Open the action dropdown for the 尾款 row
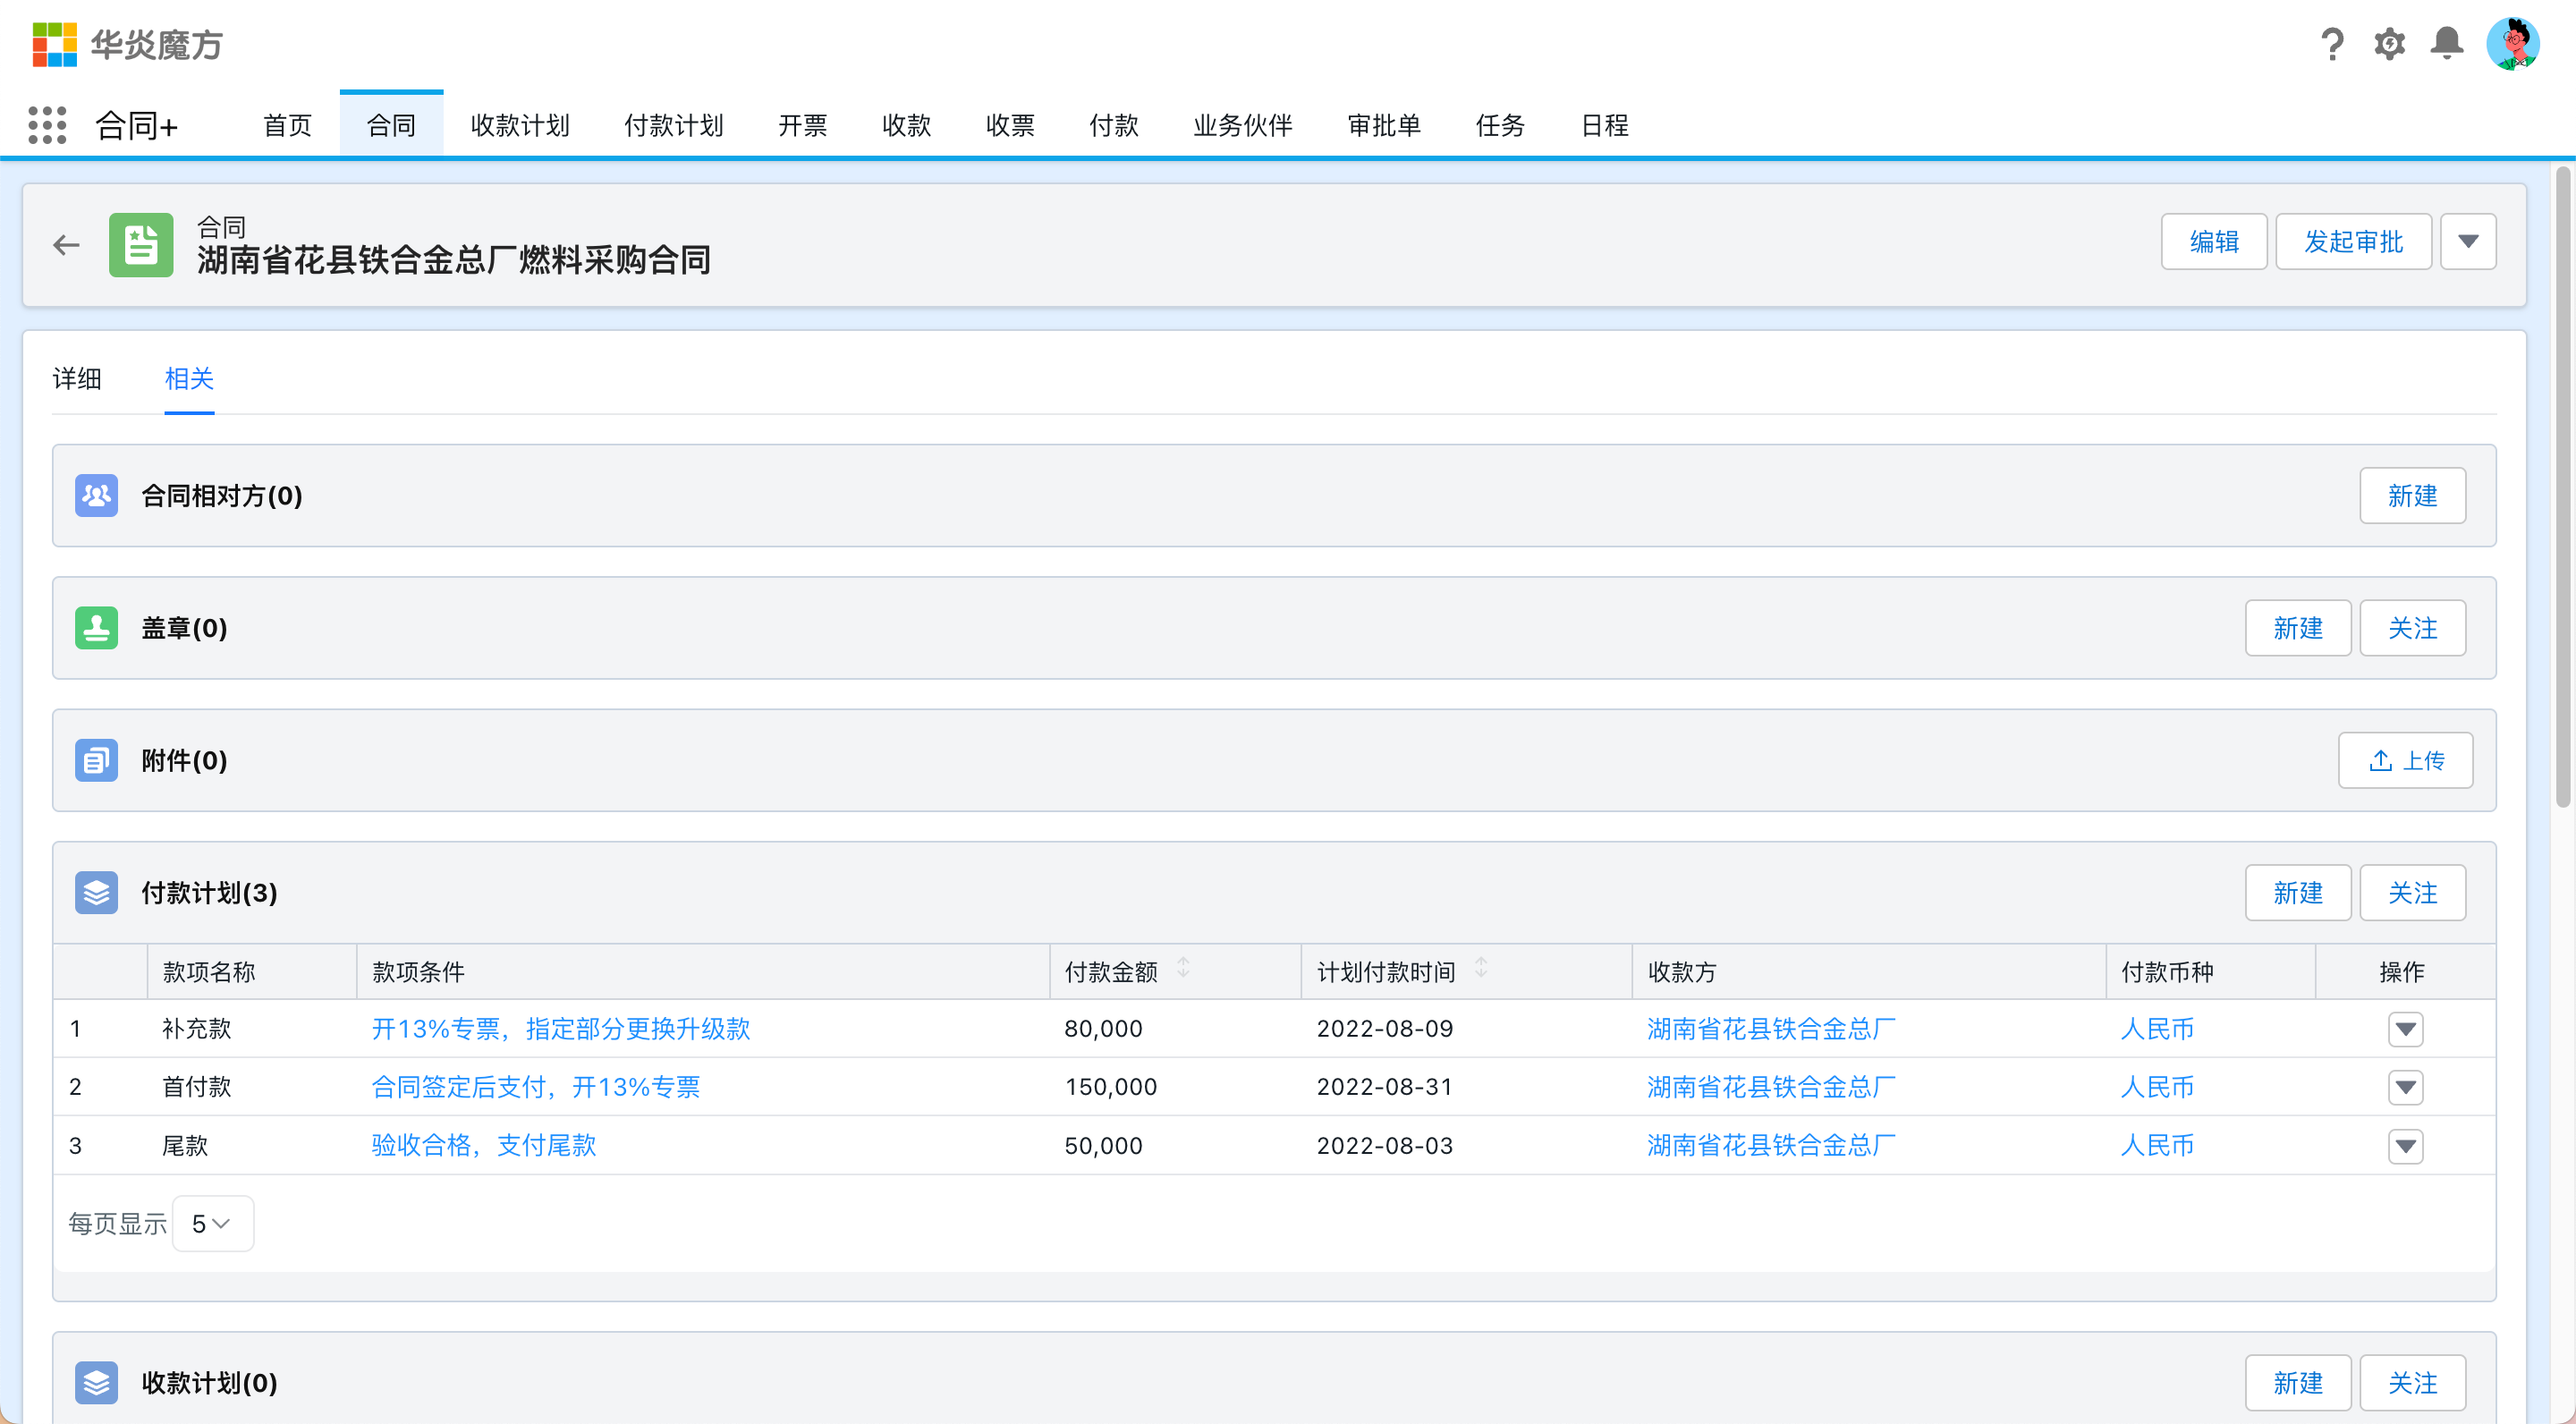 coord(2405,1146)
